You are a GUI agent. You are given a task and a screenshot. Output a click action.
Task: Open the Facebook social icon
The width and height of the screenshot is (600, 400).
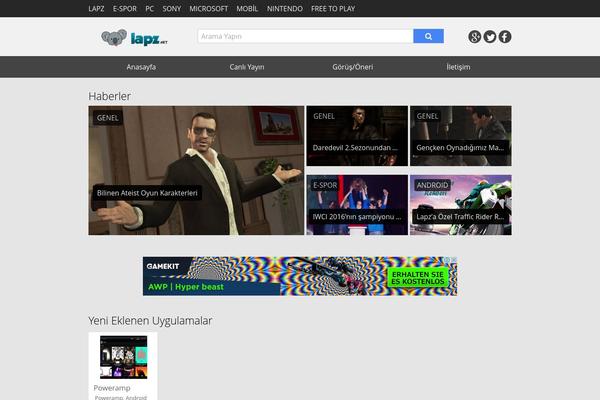pyautogui.click(x=505, y=37)
